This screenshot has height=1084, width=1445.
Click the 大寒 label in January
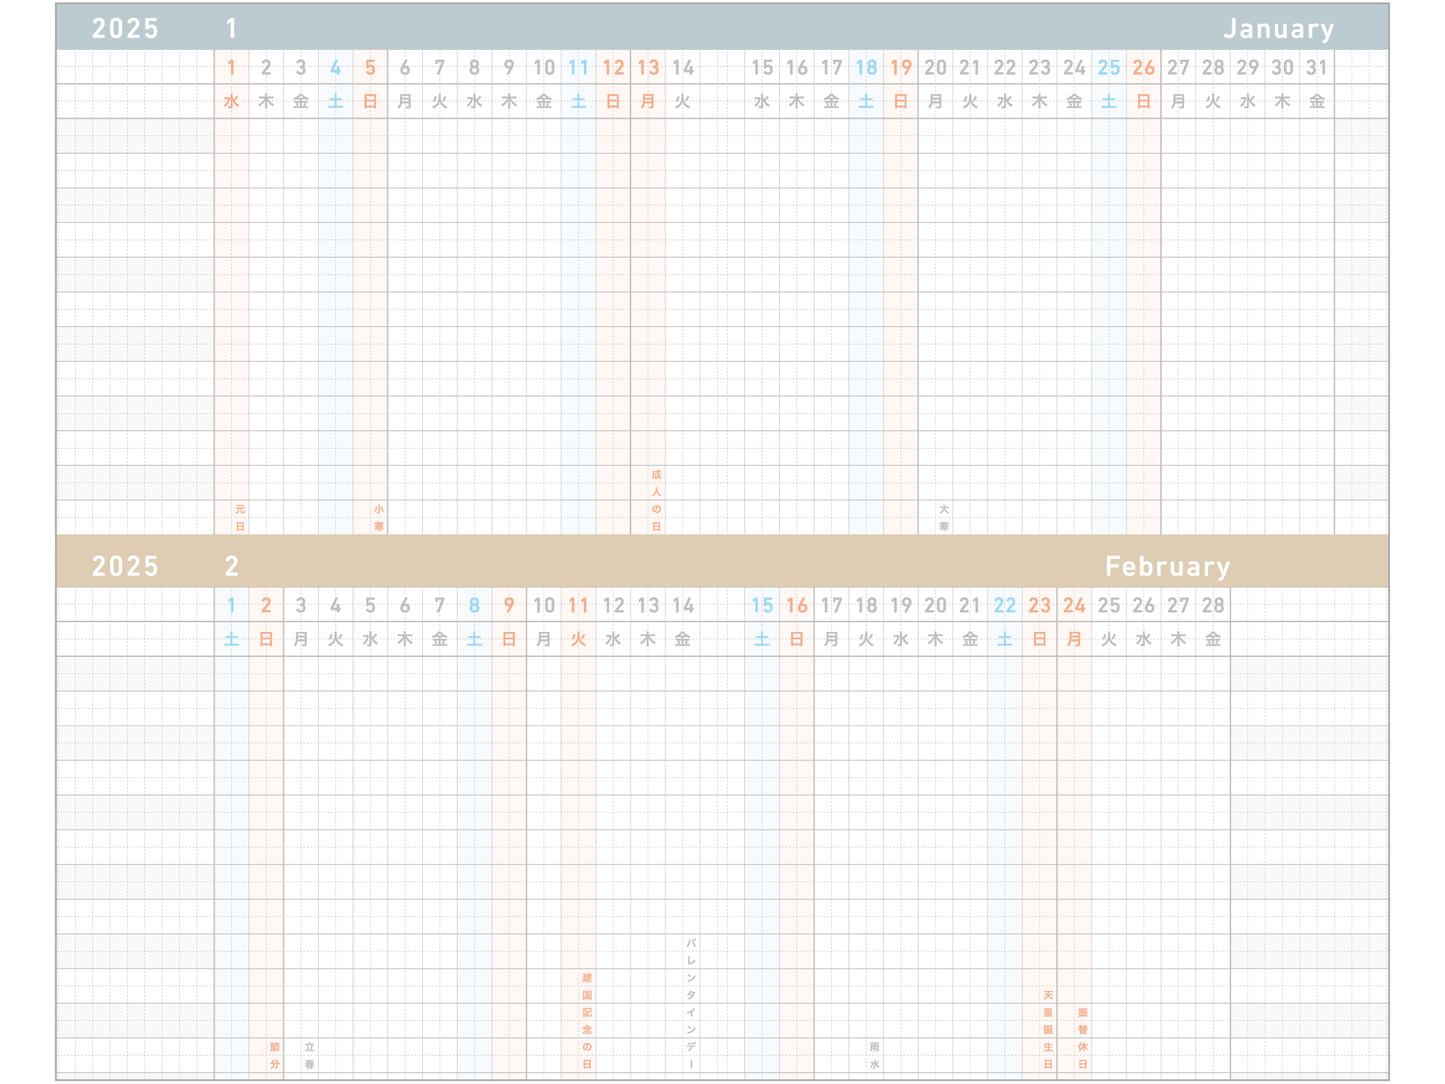(944, 518)
